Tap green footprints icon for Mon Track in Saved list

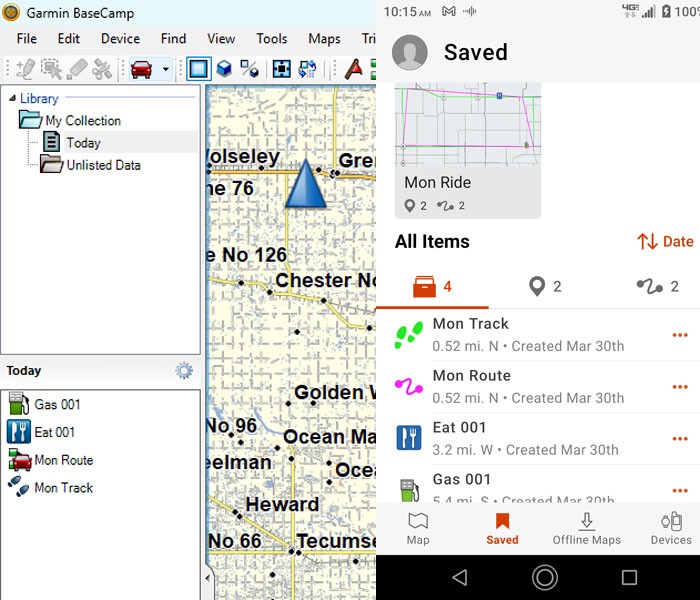coord(408,335)
